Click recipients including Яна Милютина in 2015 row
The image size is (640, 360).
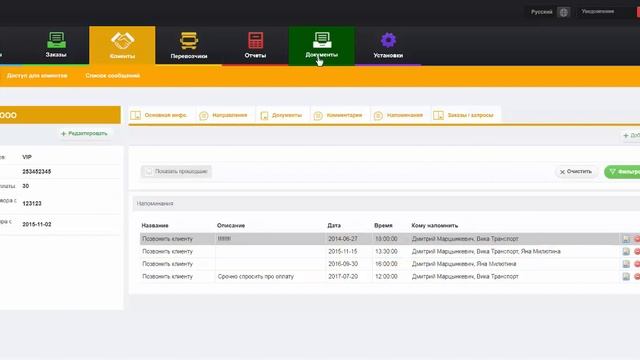tap(486, 251)
